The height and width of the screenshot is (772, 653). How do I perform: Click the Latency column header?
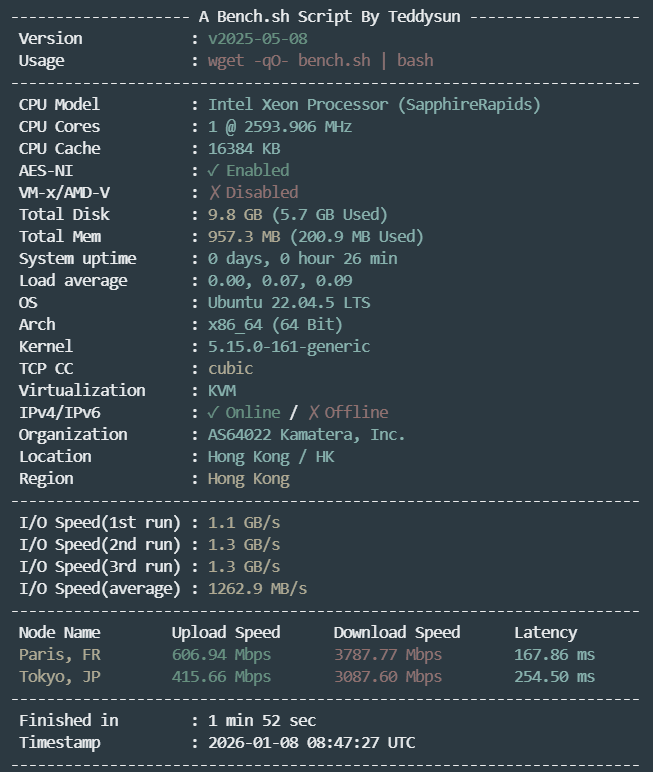(546, 632)
